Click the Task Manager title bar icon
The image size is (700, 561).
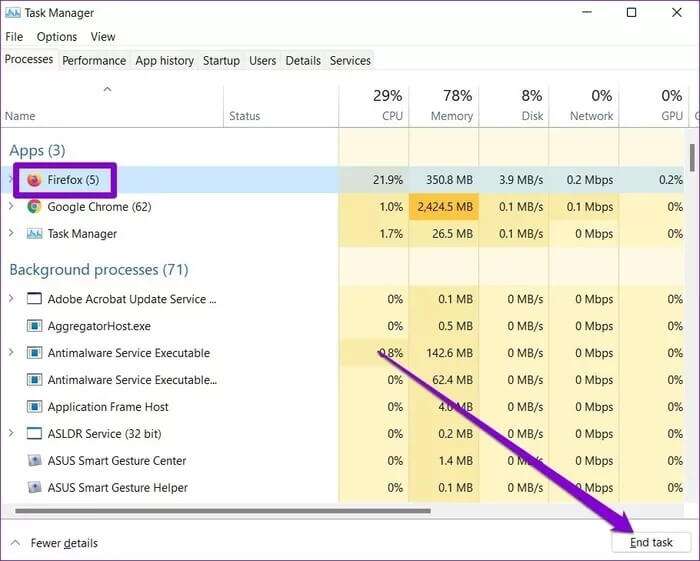12,12
